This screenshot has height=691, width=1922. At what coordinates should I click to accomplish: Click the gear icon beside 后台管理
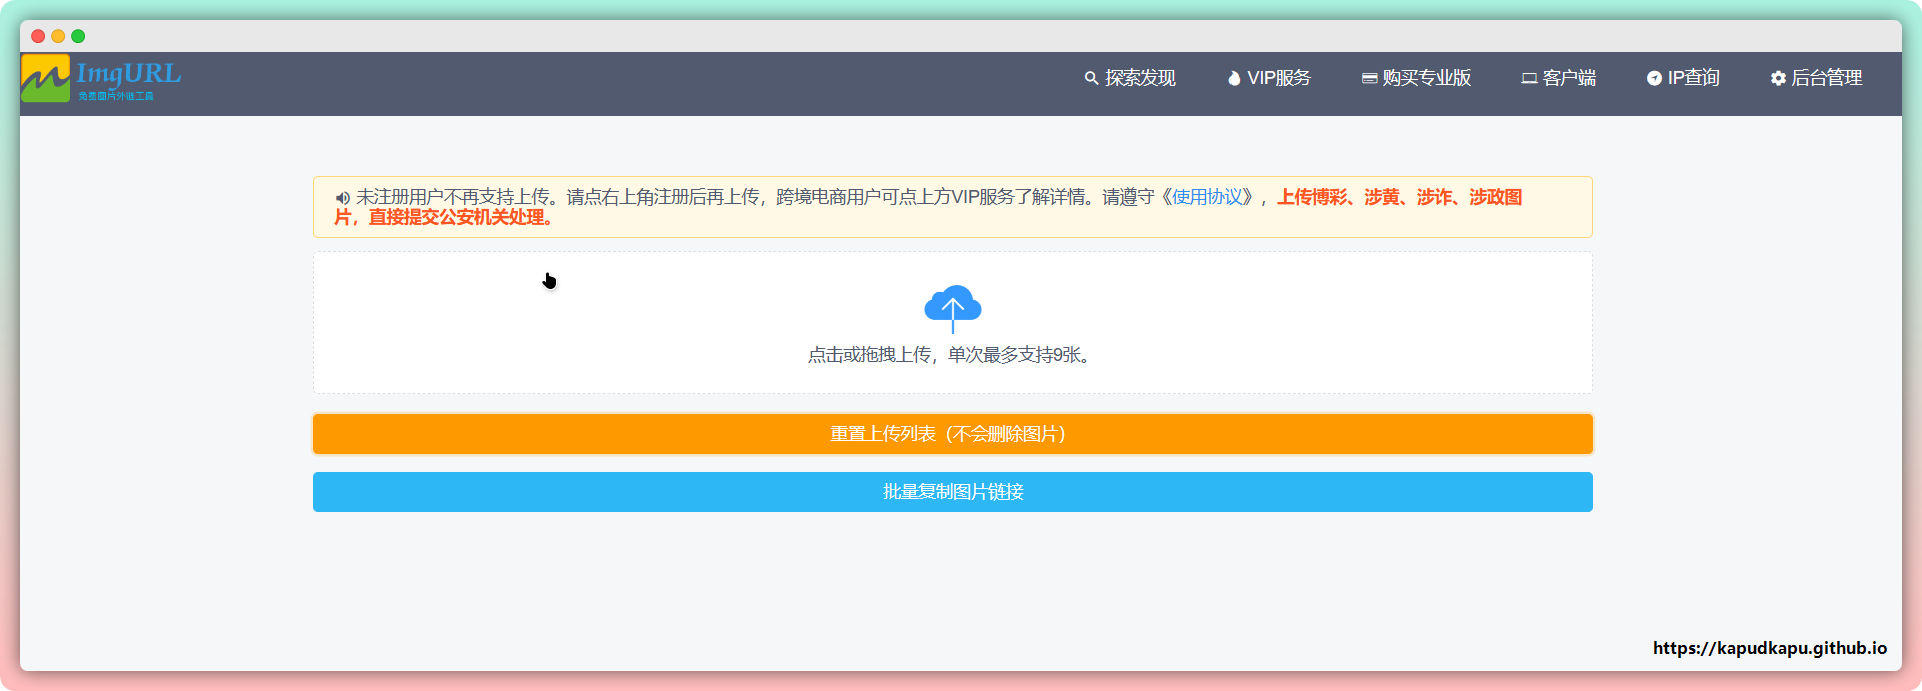[x=1778, y=78]
